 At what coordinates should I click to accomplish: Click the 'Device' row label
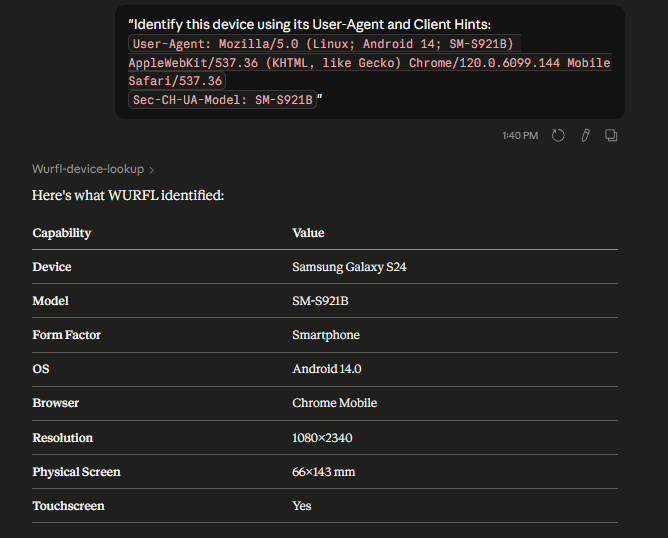coord(52,267)
